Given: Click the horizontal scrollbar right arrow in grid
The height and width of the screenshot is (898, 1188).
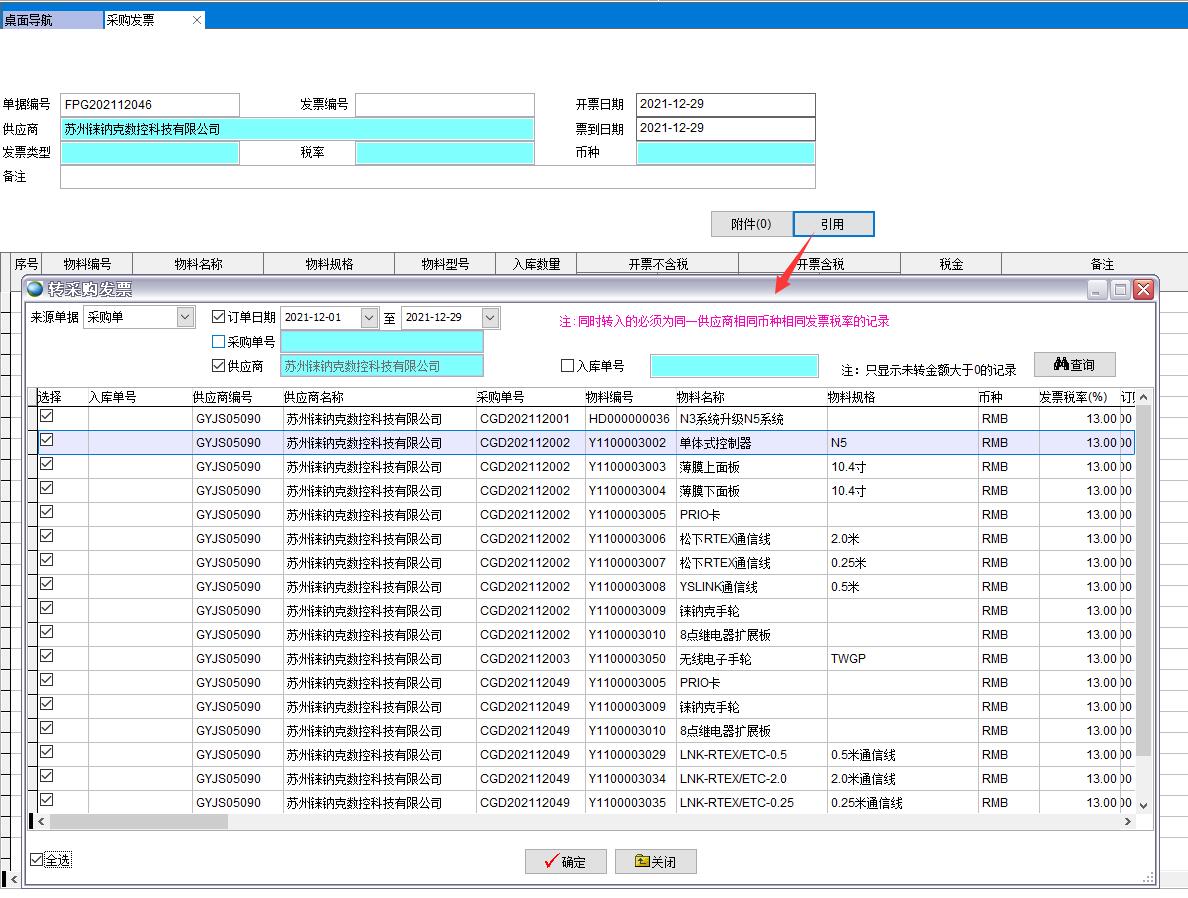Looking at the screenshot, I should coord(1128,821).
